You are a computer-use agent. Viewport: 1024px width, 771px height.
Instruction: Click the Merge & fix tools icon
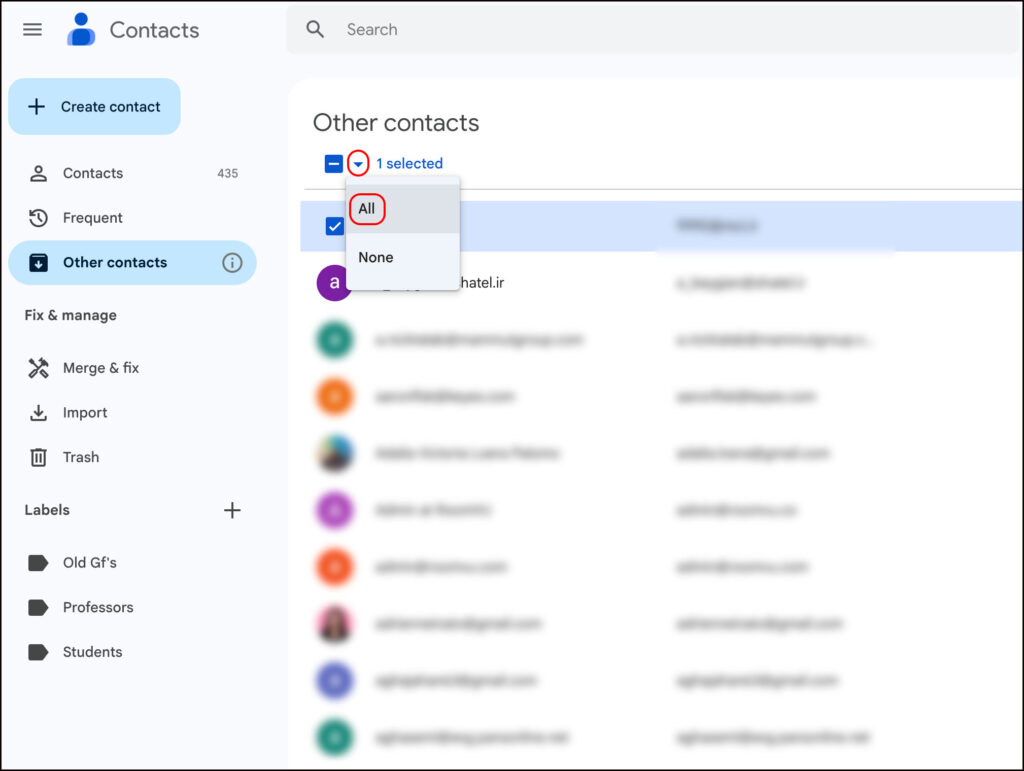point(38,368)
